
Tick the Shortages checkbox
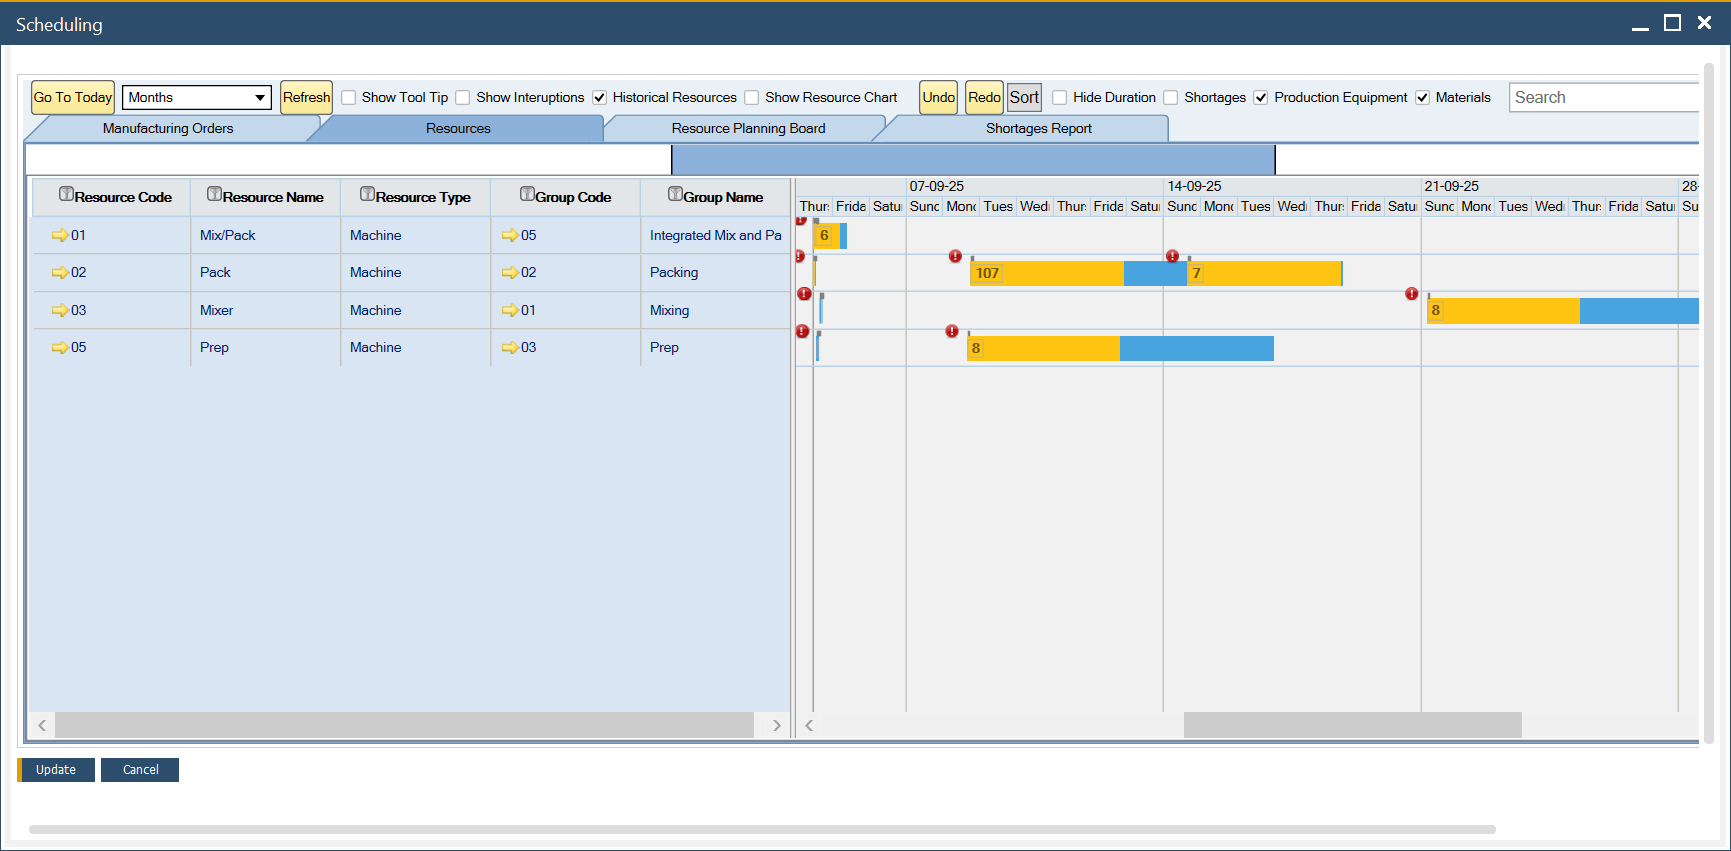pos(1171,98)
